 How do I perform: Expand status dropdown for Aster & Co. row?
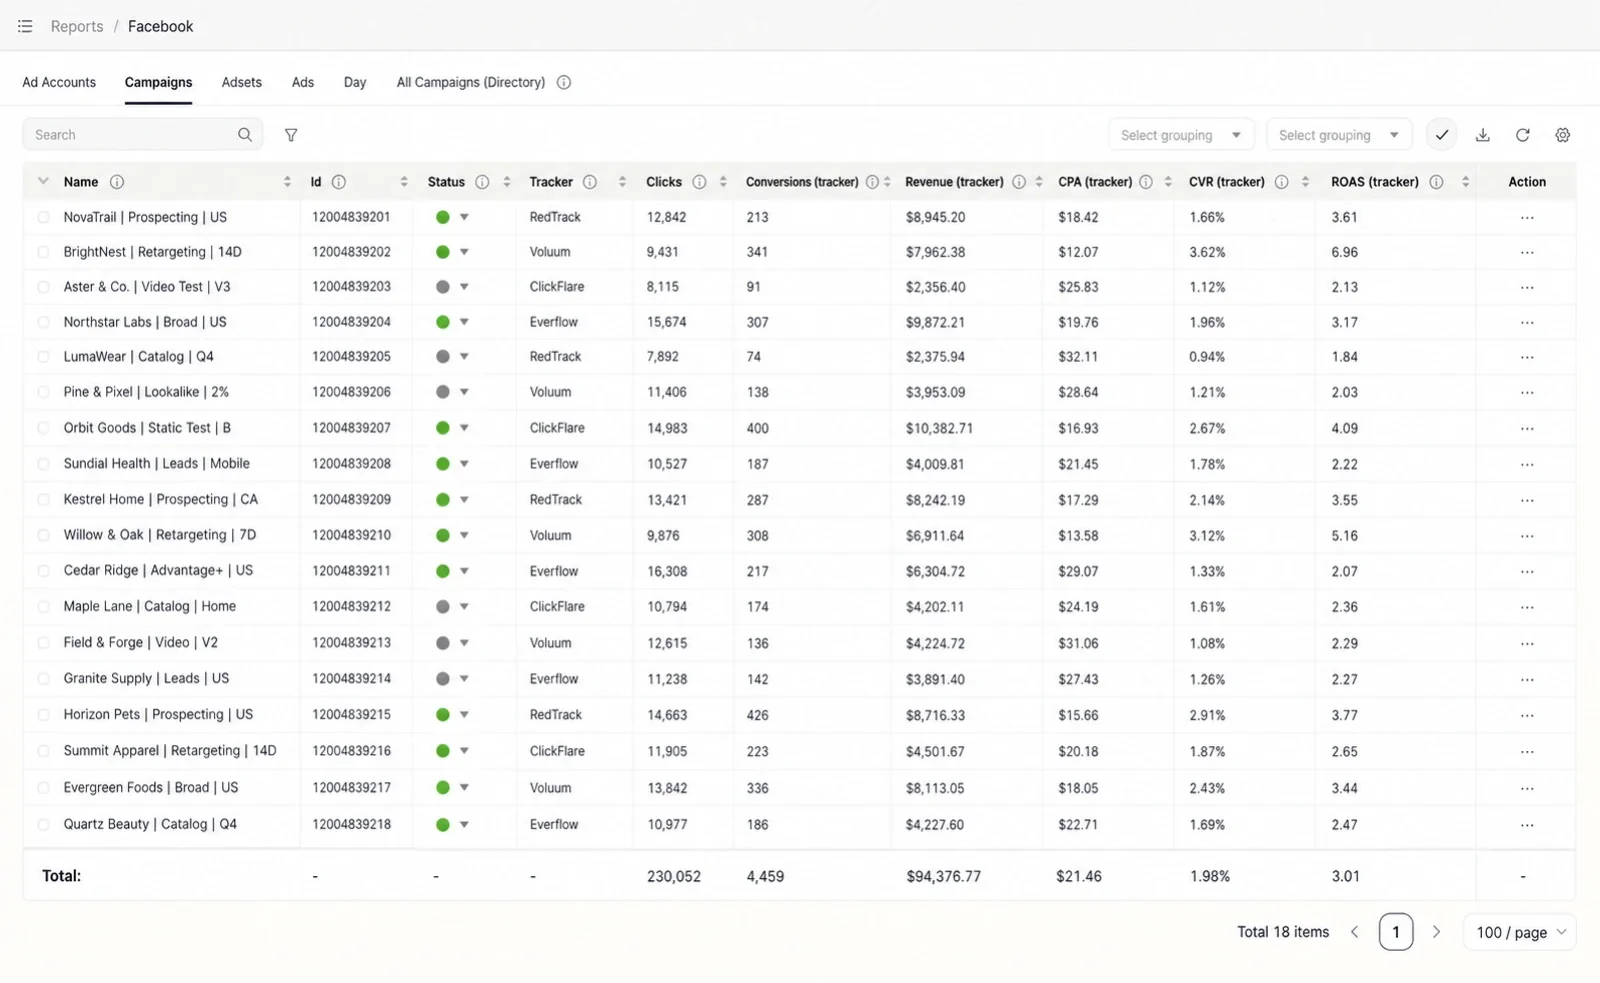[464, 287]
